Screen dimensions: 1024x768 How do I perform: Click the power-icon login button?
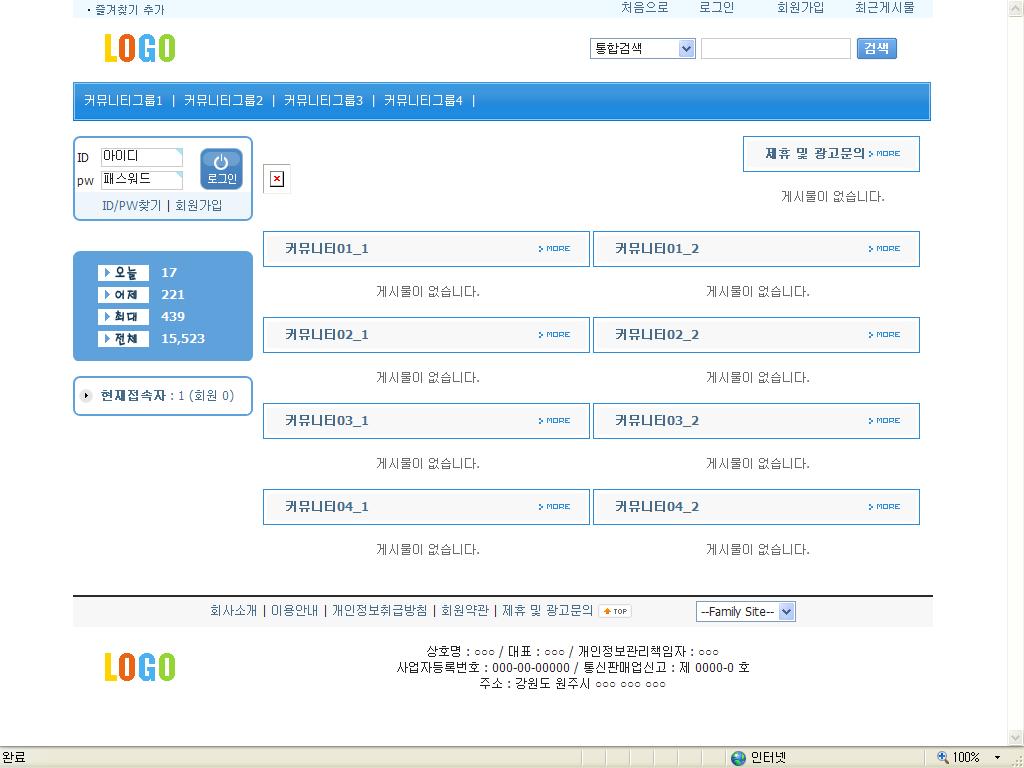[221, 168]
